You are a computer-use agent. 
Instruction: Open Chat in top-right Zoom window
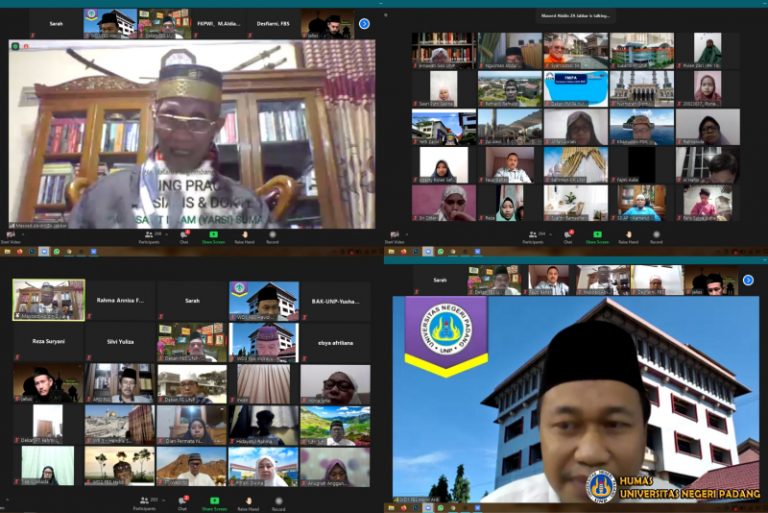pyautogui.click(x=568, y=237)
